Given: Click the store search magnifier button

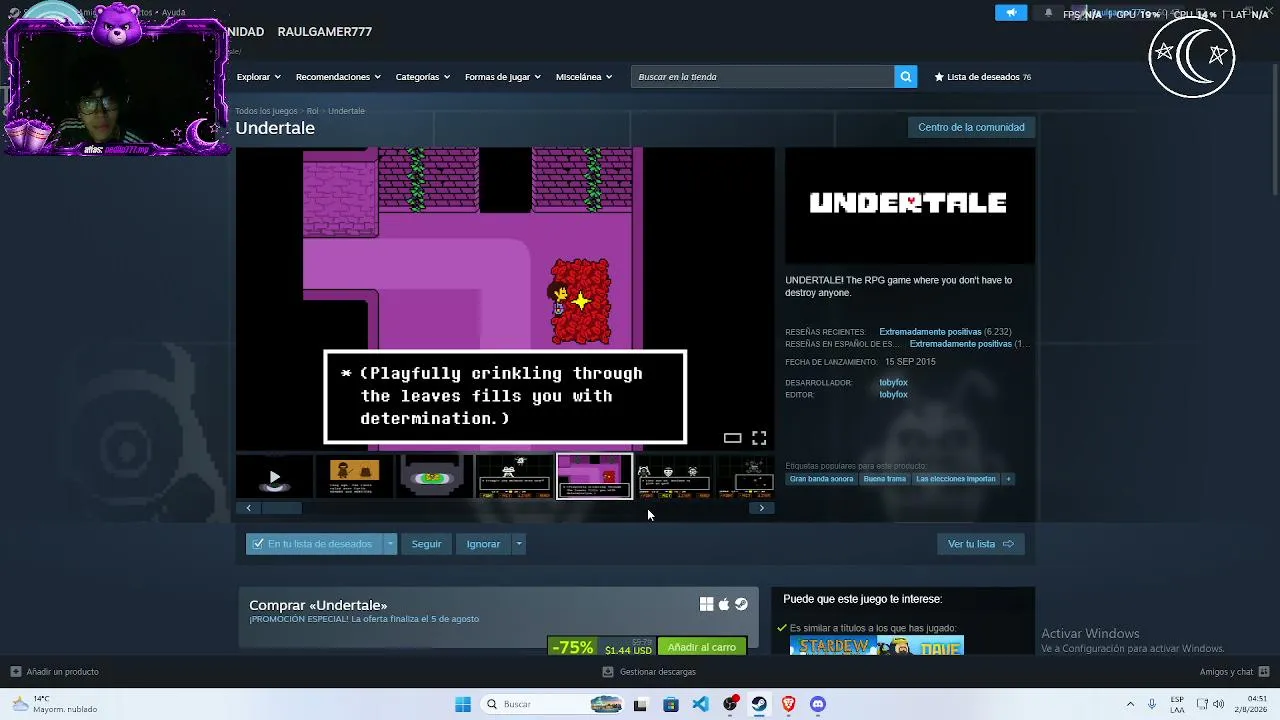Looking at the screenshot, I should (905, 76).
